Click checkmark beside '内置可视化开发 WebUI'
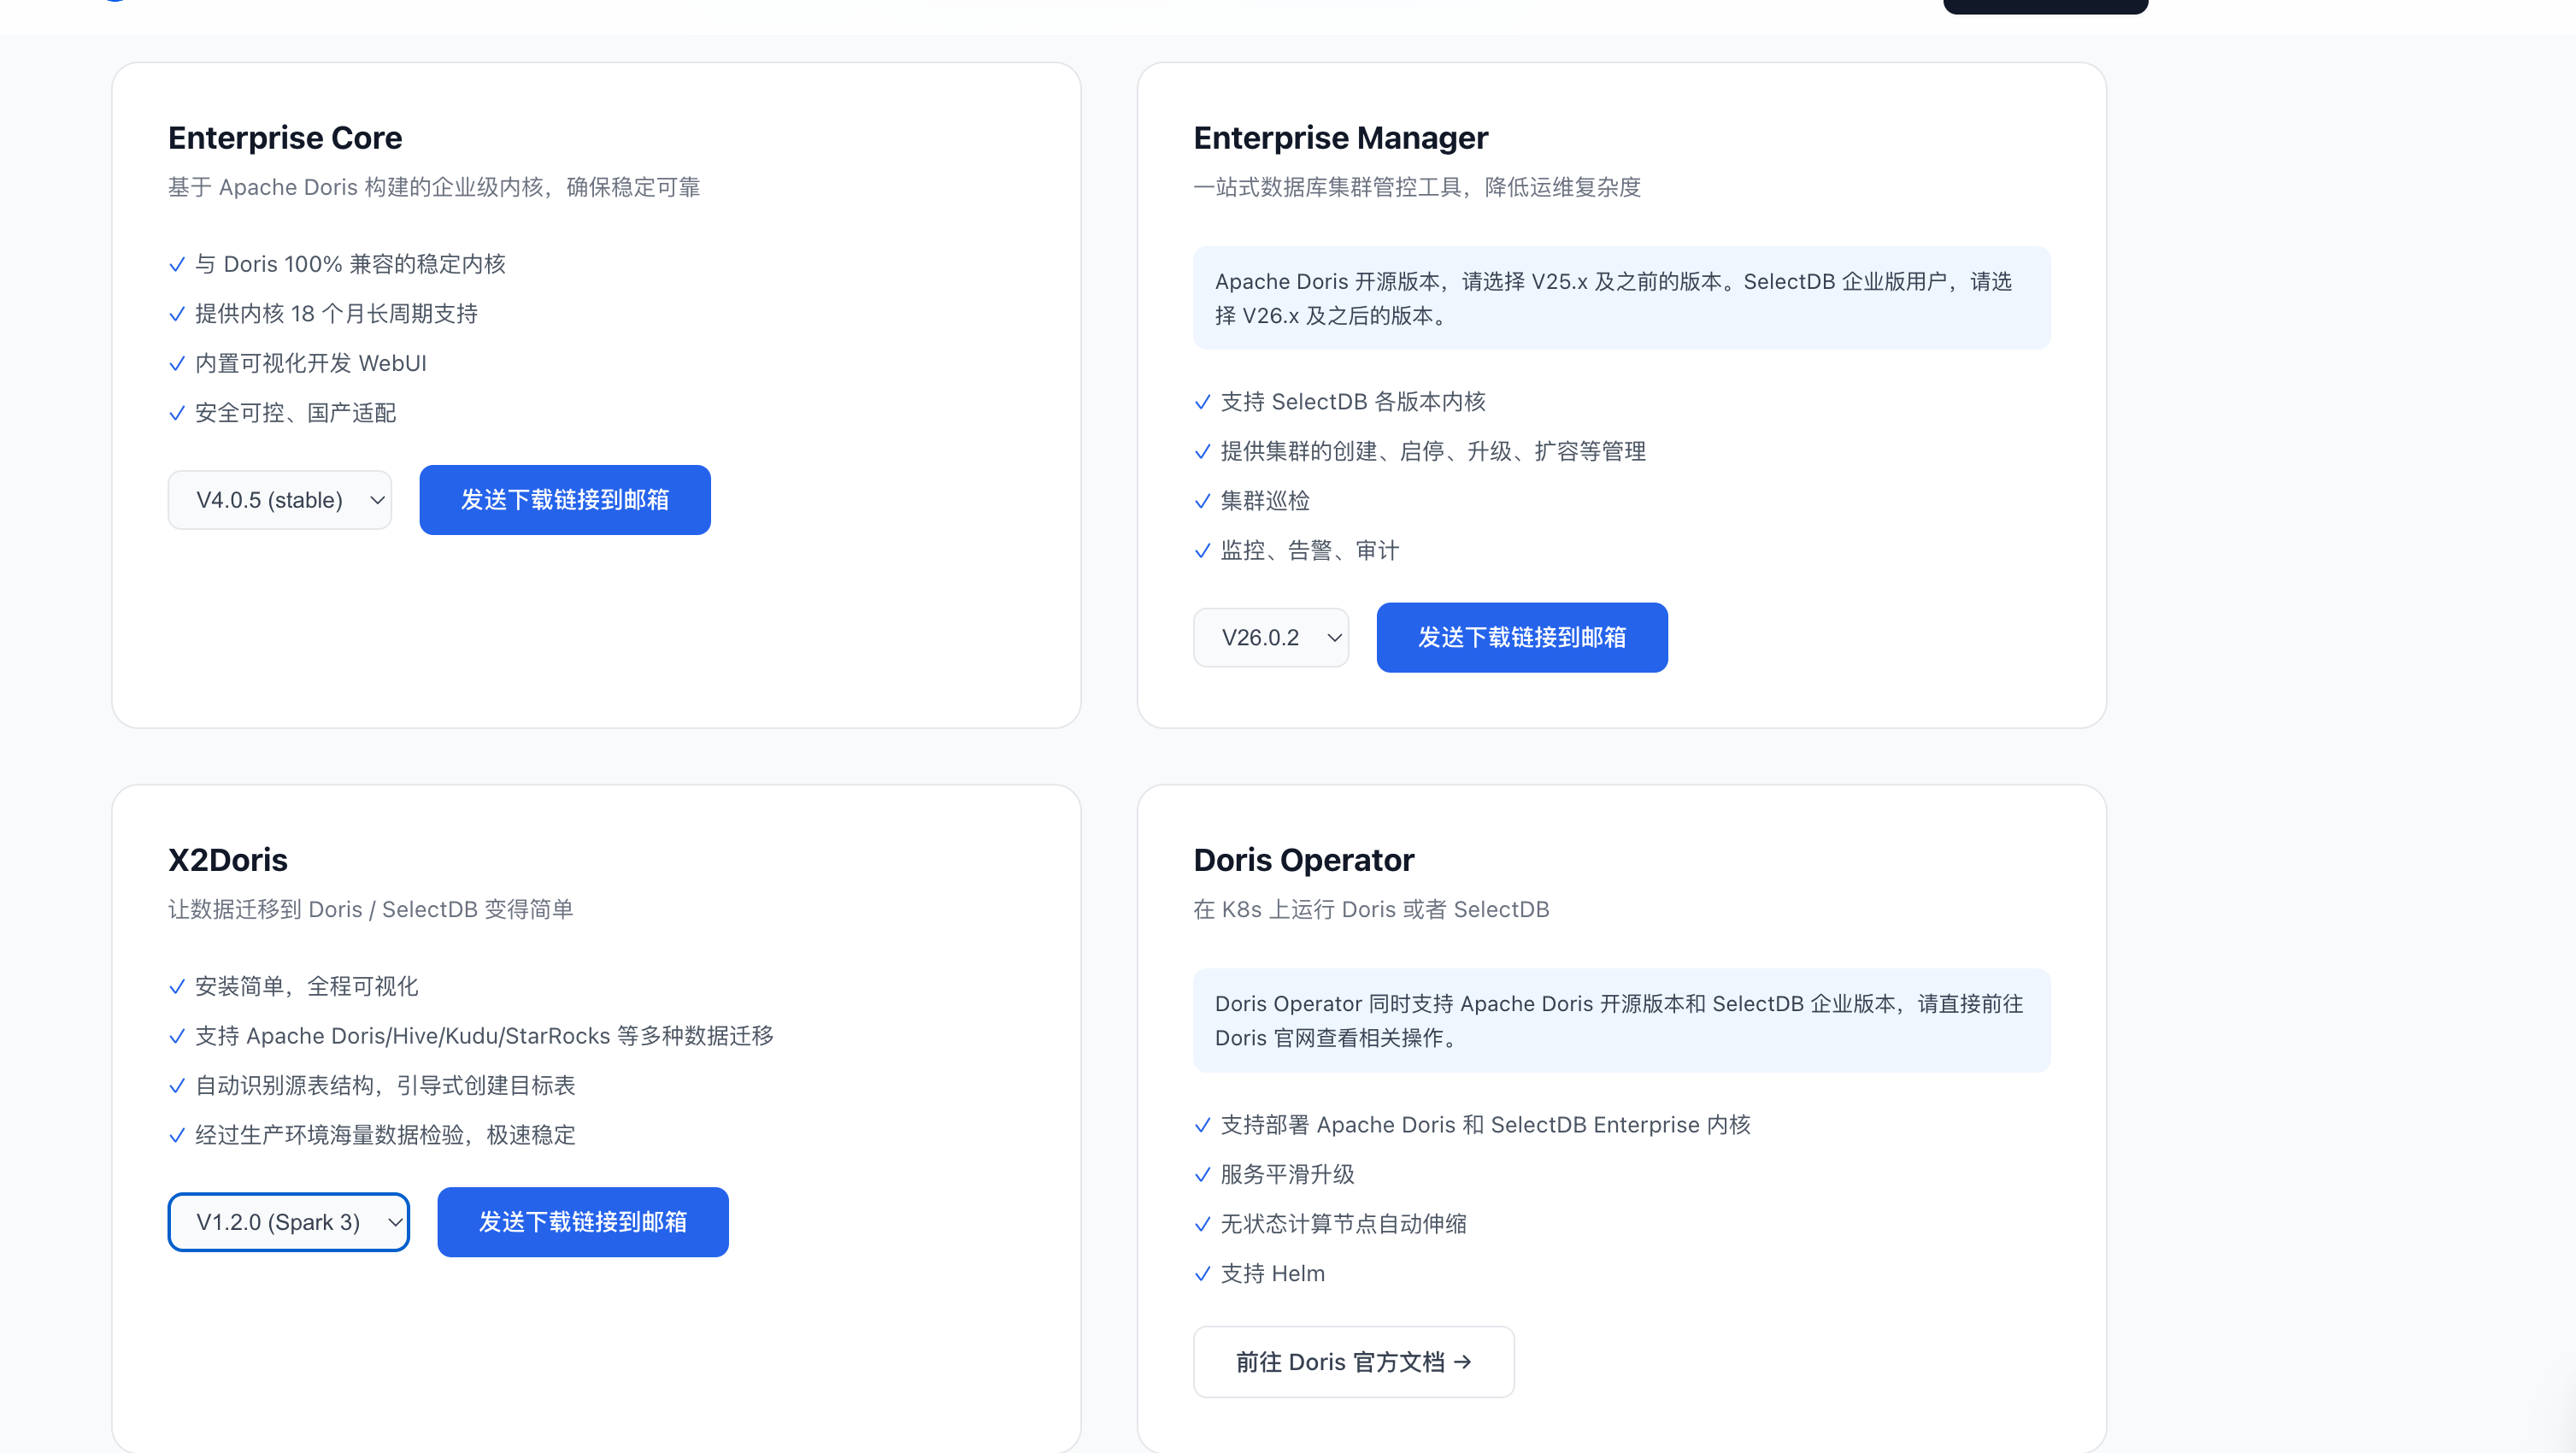Viewport: 2576px width, 1453px height. [177, 363]
